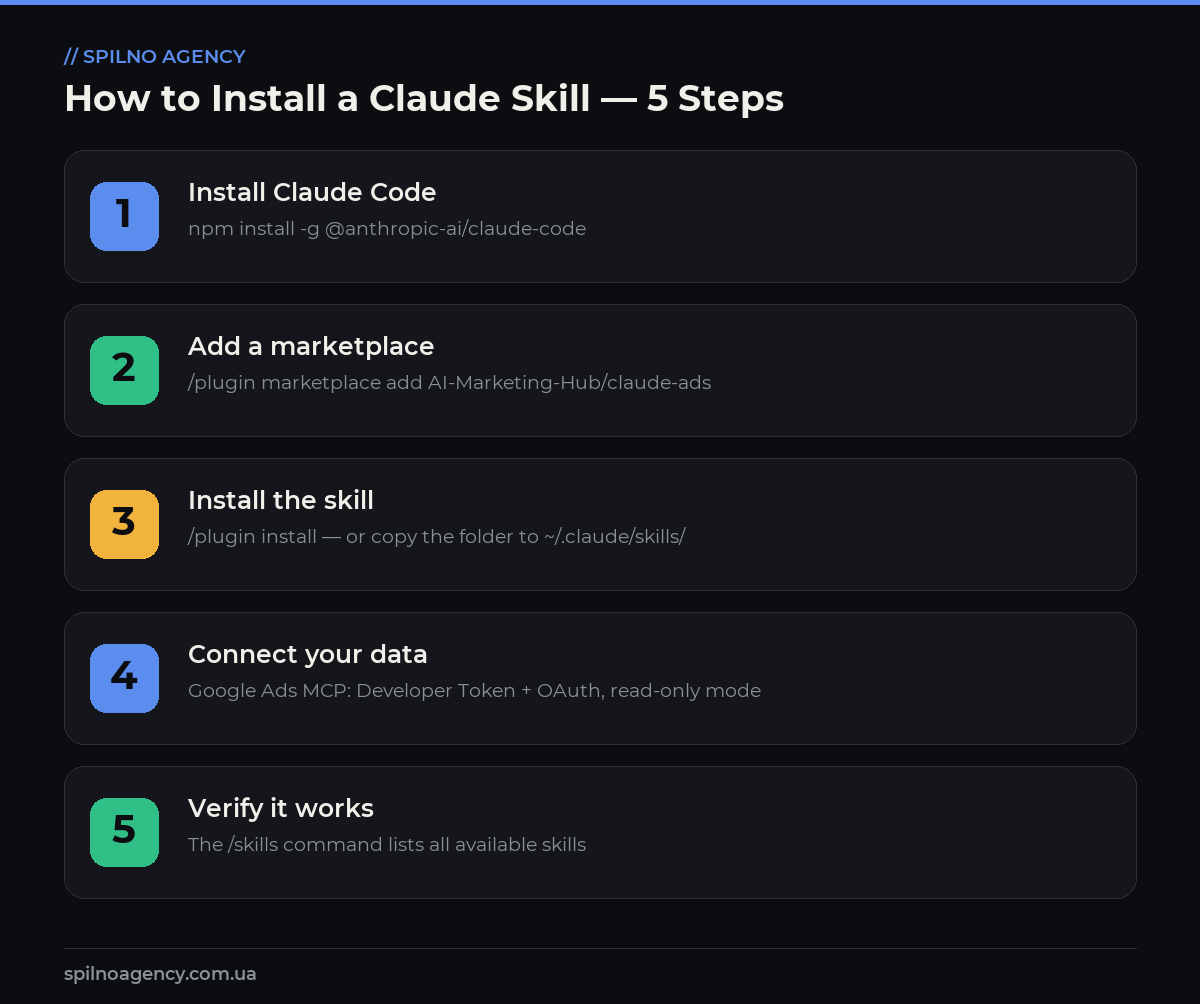The image size is (1200, 1004).
Task: Click the /skills command description text
Action: click(387, 845)
